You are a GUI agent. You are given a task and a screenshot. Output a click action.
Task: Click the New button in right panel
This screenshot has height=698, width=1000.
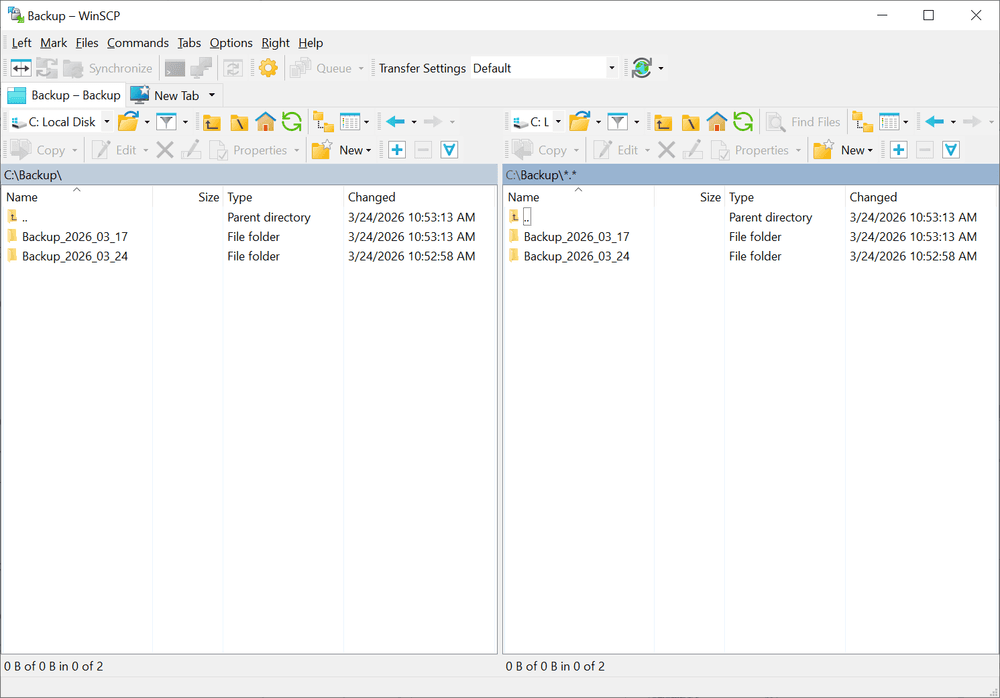tap(843, 150)
